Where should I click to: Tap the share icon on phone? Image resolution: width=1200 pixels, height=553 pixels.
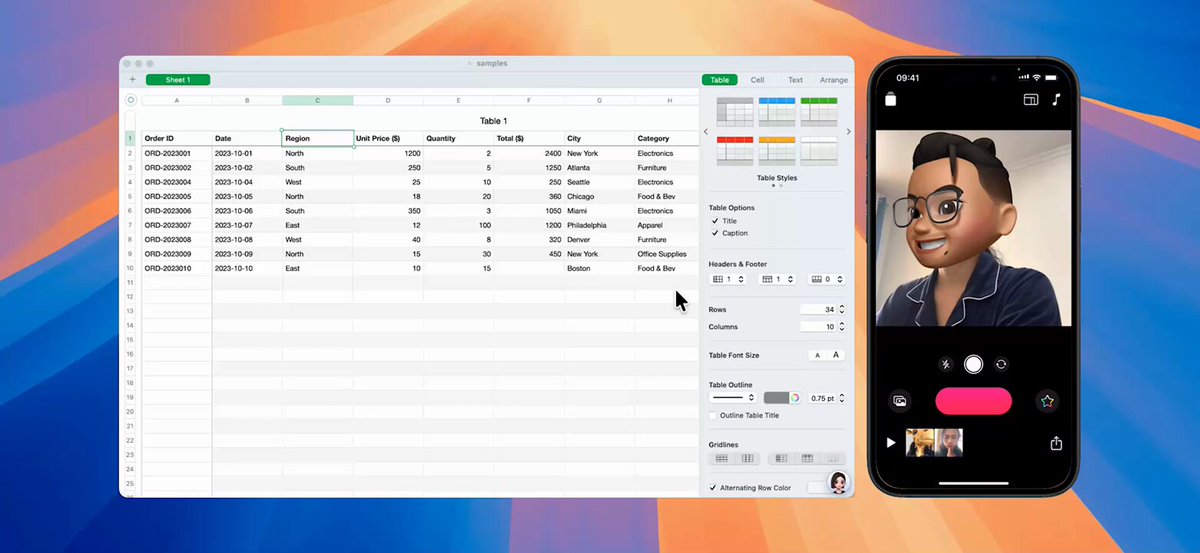[1056, 444]
